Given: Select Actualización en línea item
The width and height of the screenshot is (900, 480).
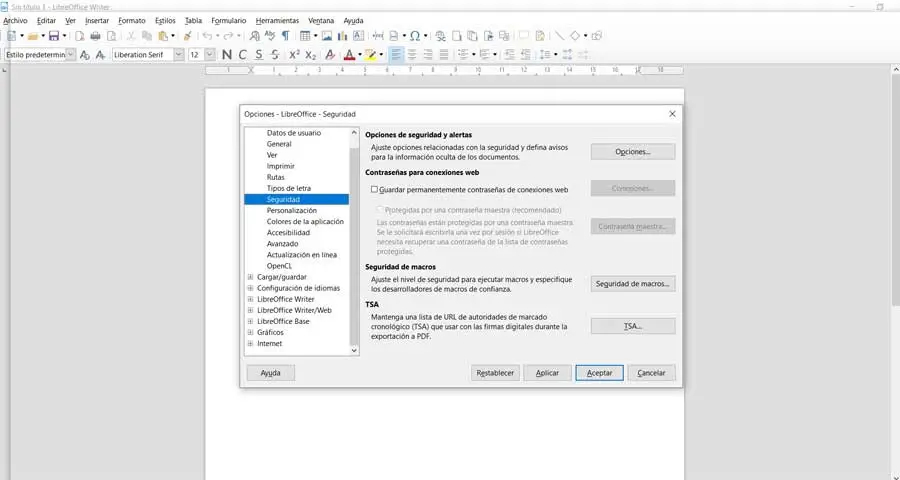Looking at the screenshot, I should coord(302,255).
